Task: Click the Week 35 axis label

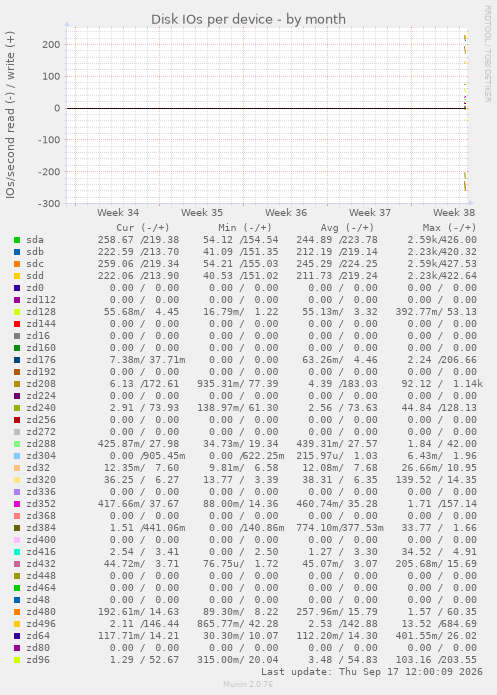Action: tap(202, 213)
